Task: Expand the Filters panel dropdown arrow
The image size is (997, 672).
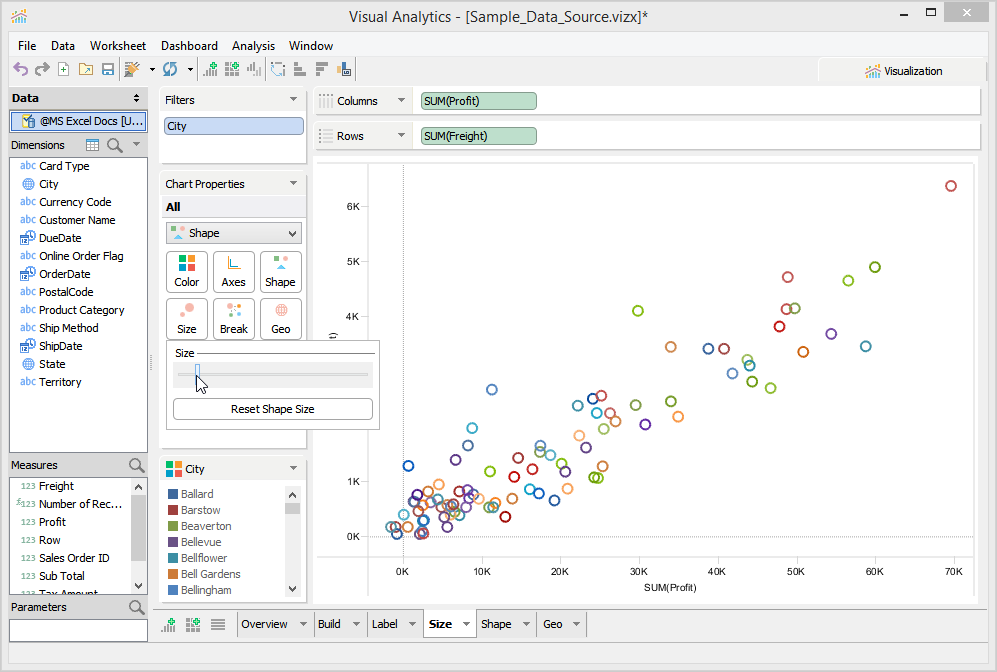Action: tap(293, 100)
